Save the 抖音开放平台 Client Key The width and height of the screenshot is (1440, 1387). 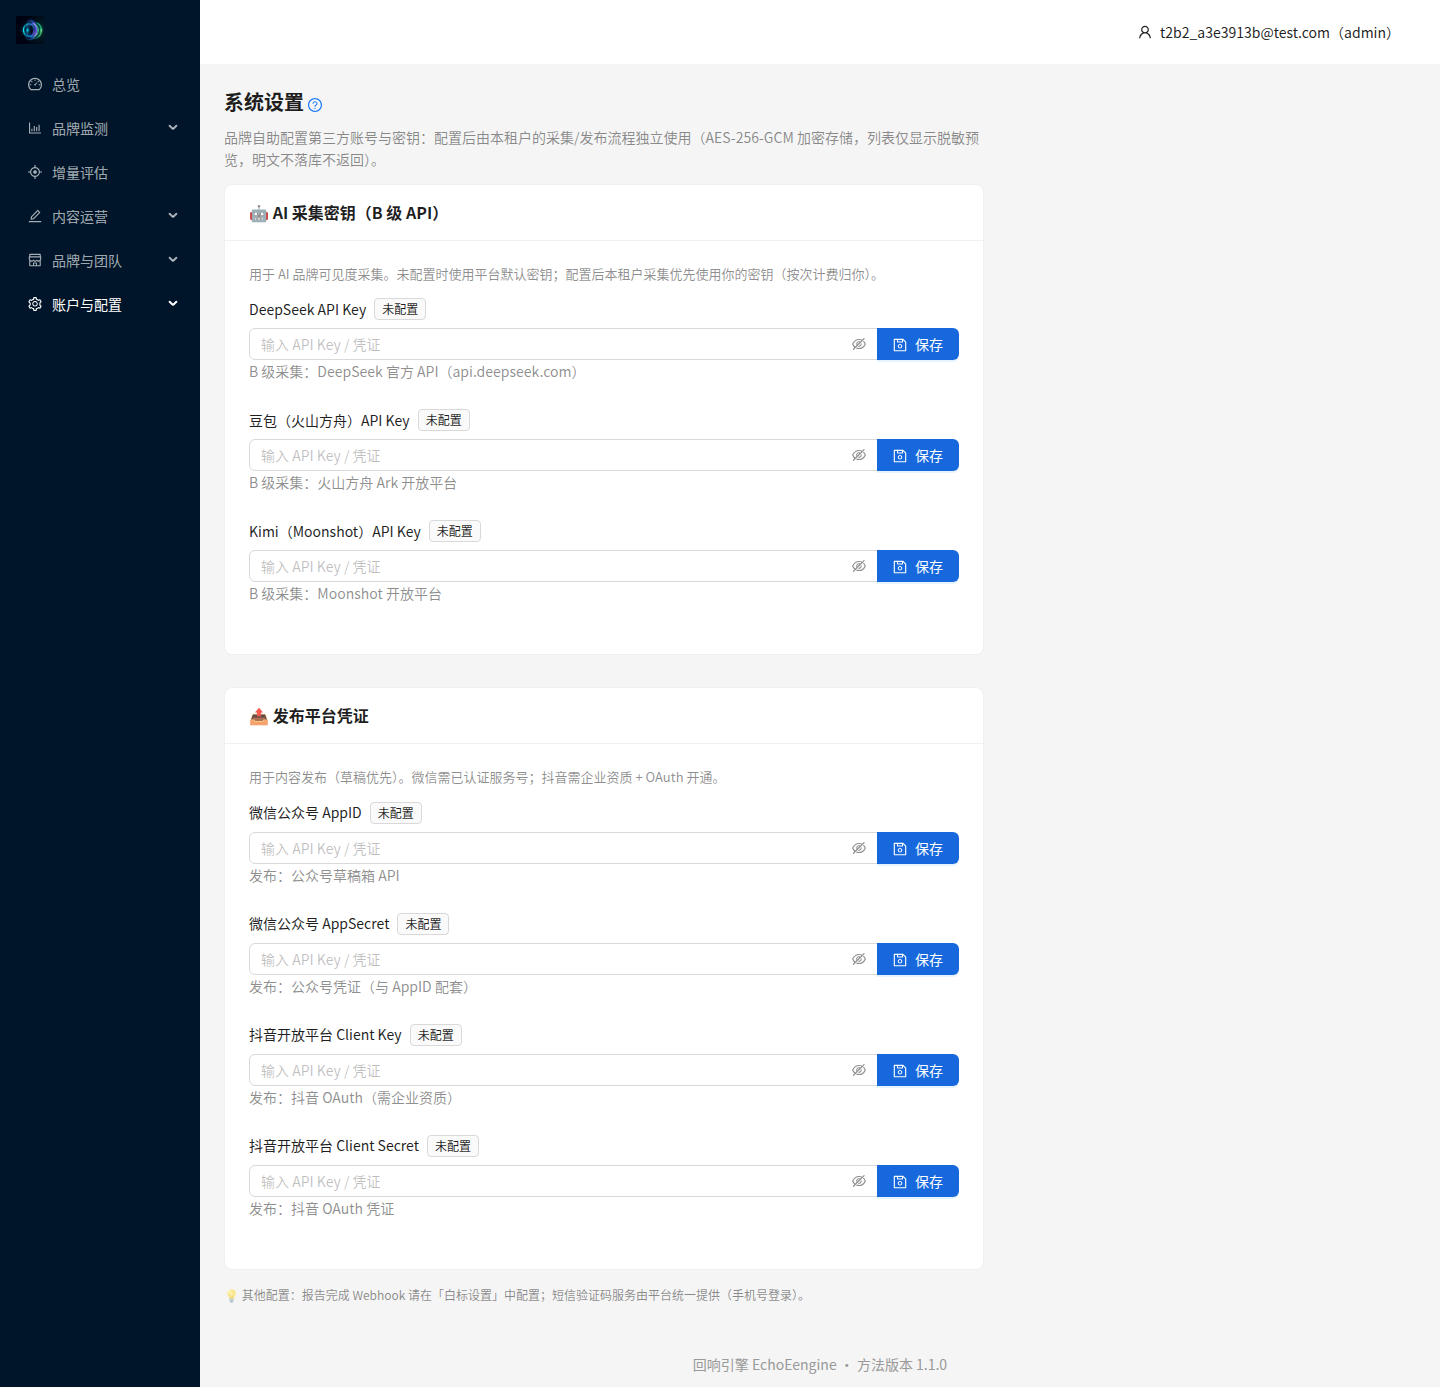tap(918, 1071)
